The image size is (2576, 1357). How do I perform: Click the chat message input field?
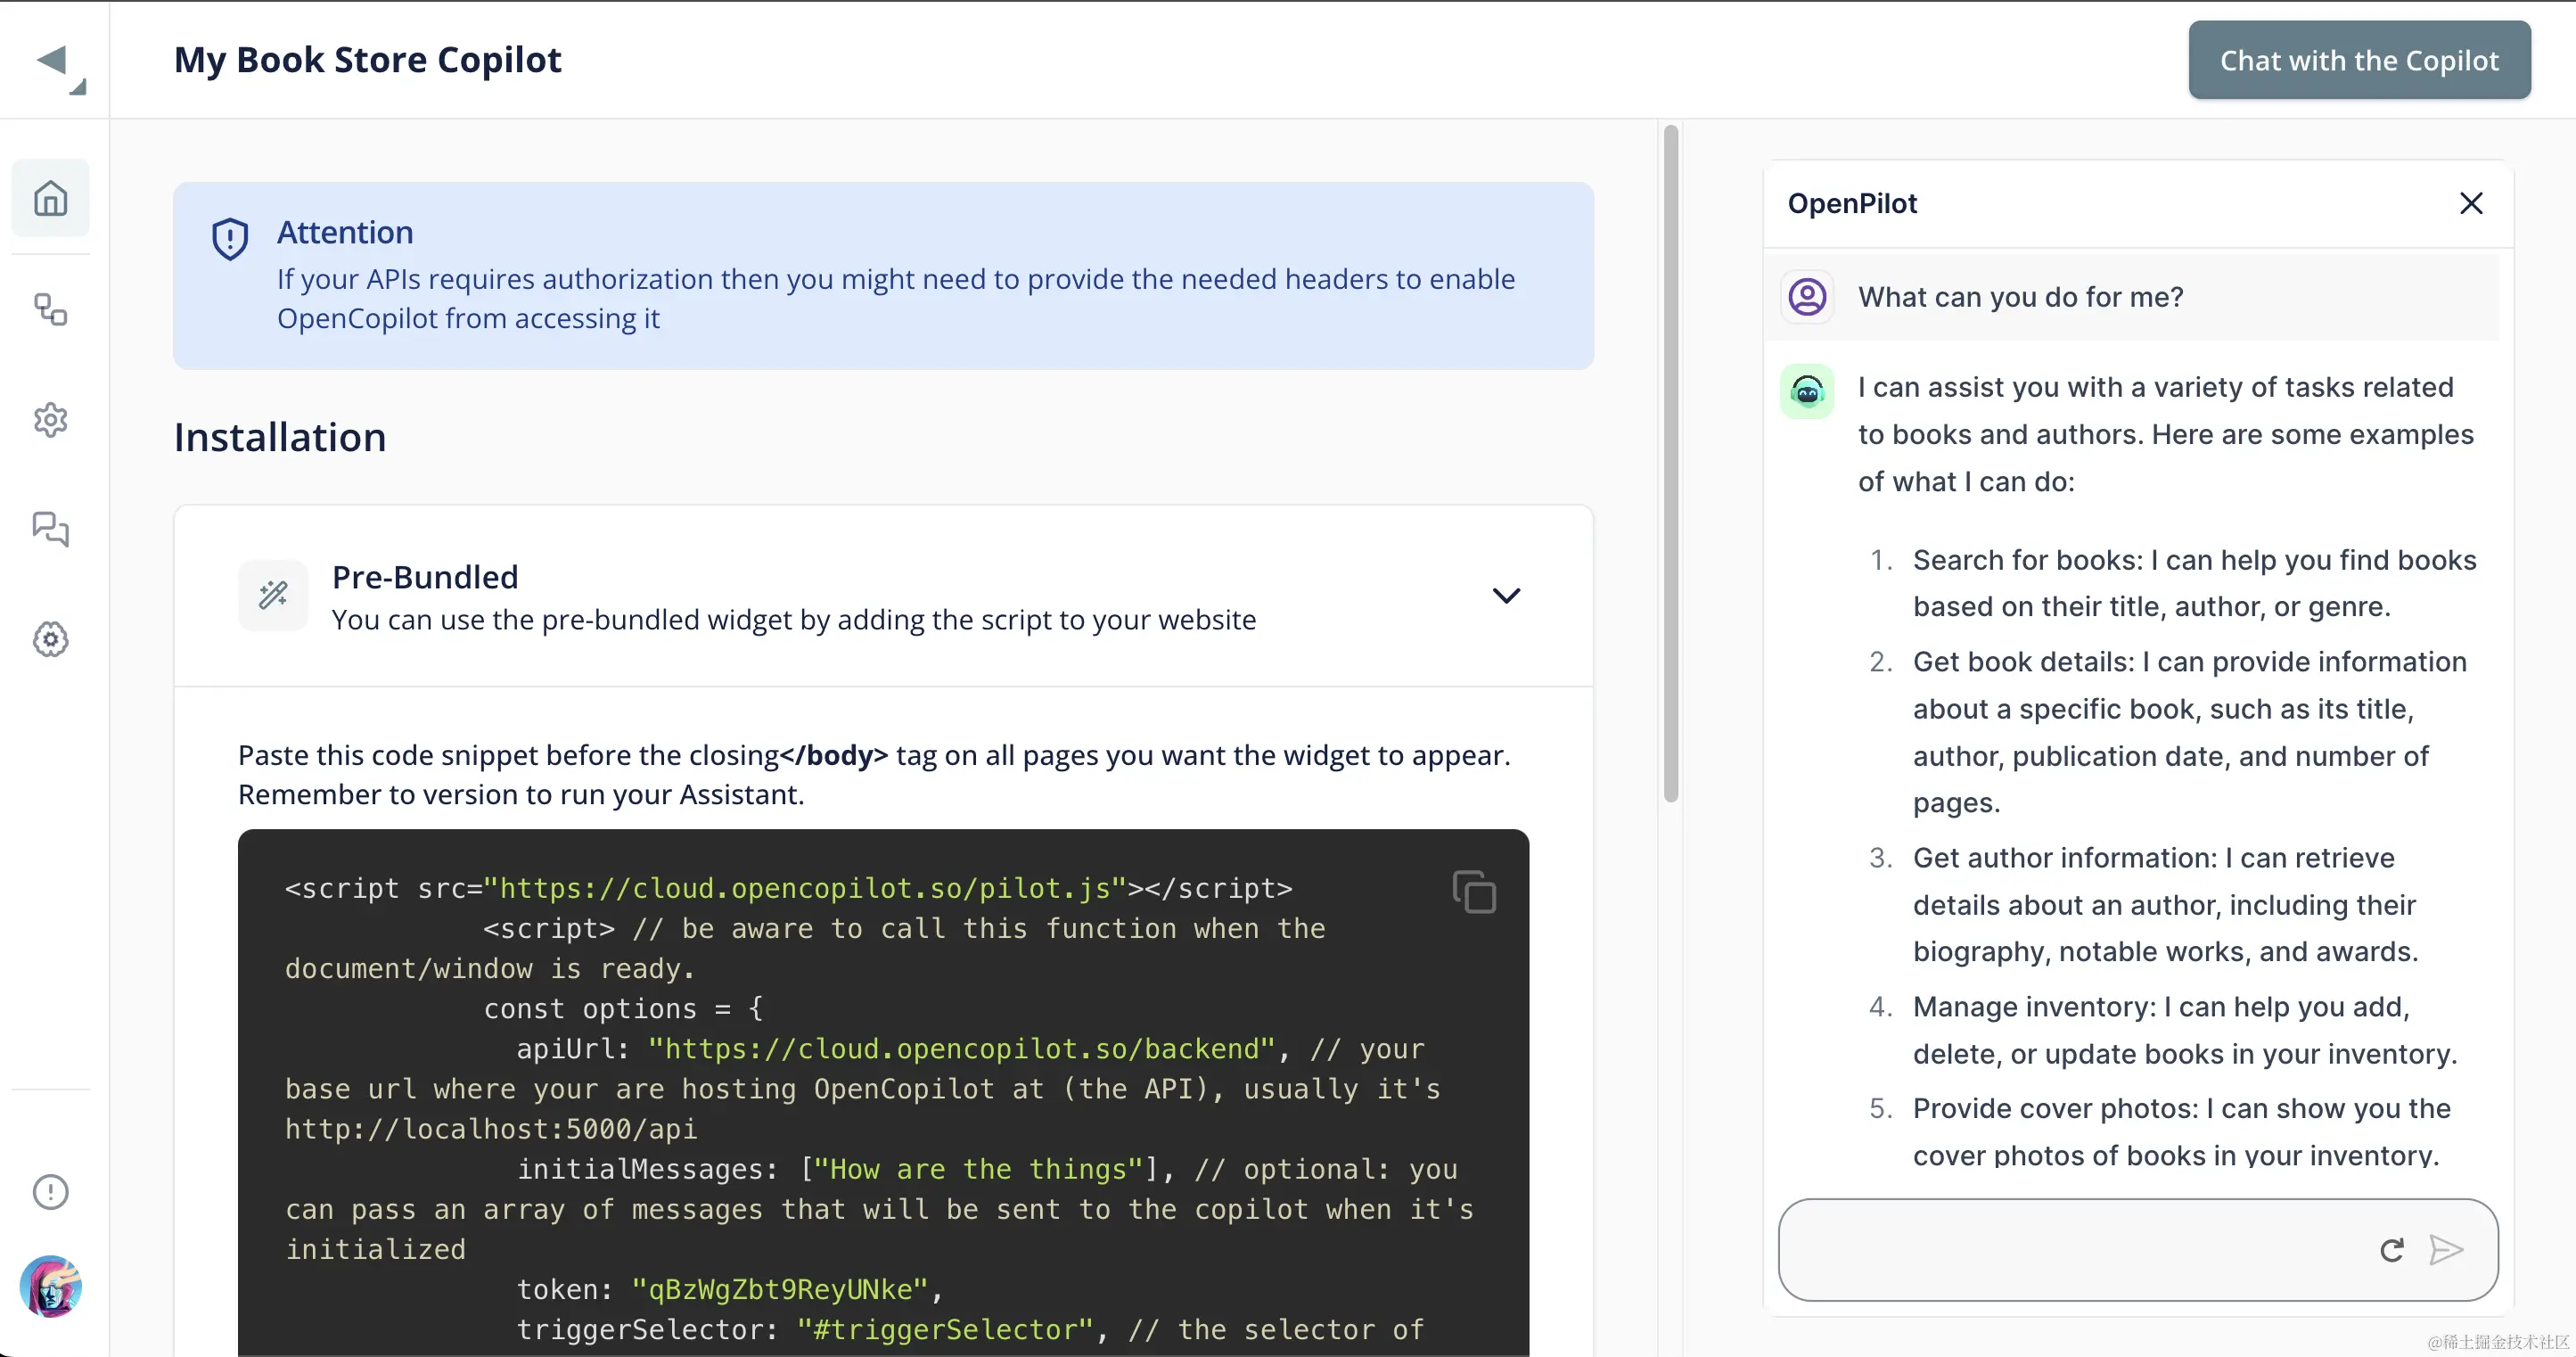(2070, 1250)
